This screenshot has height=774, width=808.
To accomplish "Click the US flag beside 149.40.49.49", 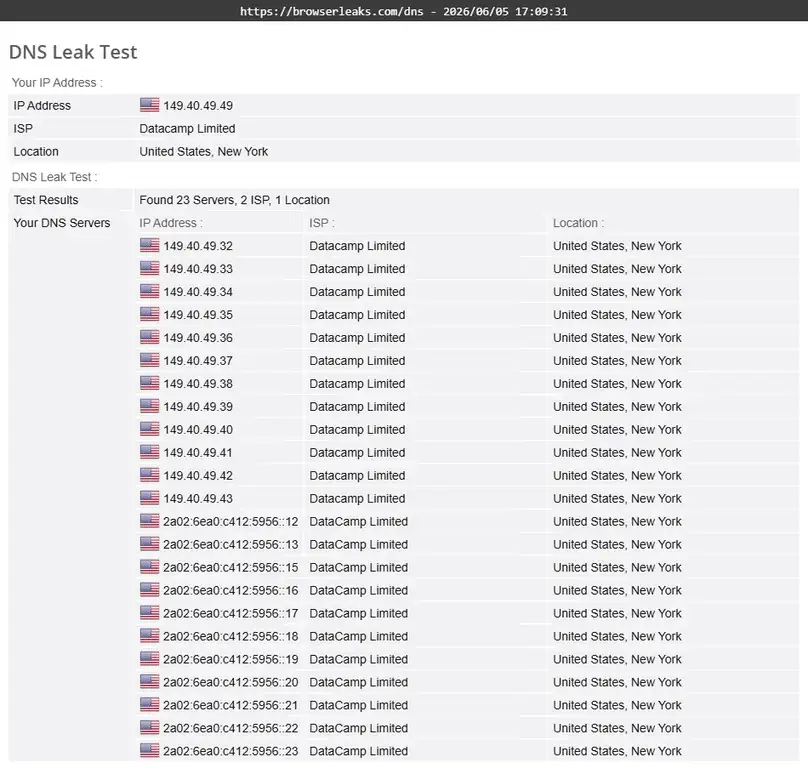I will 149,105.
